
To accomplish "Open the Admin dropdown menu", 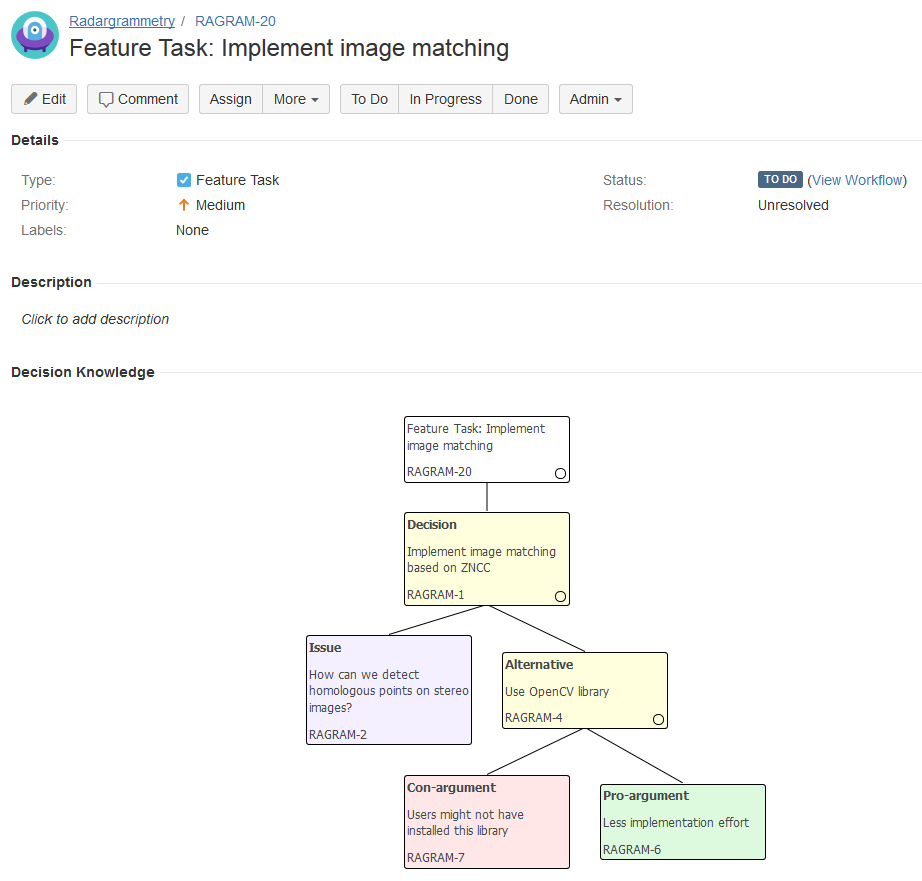I will click(595, 98).
